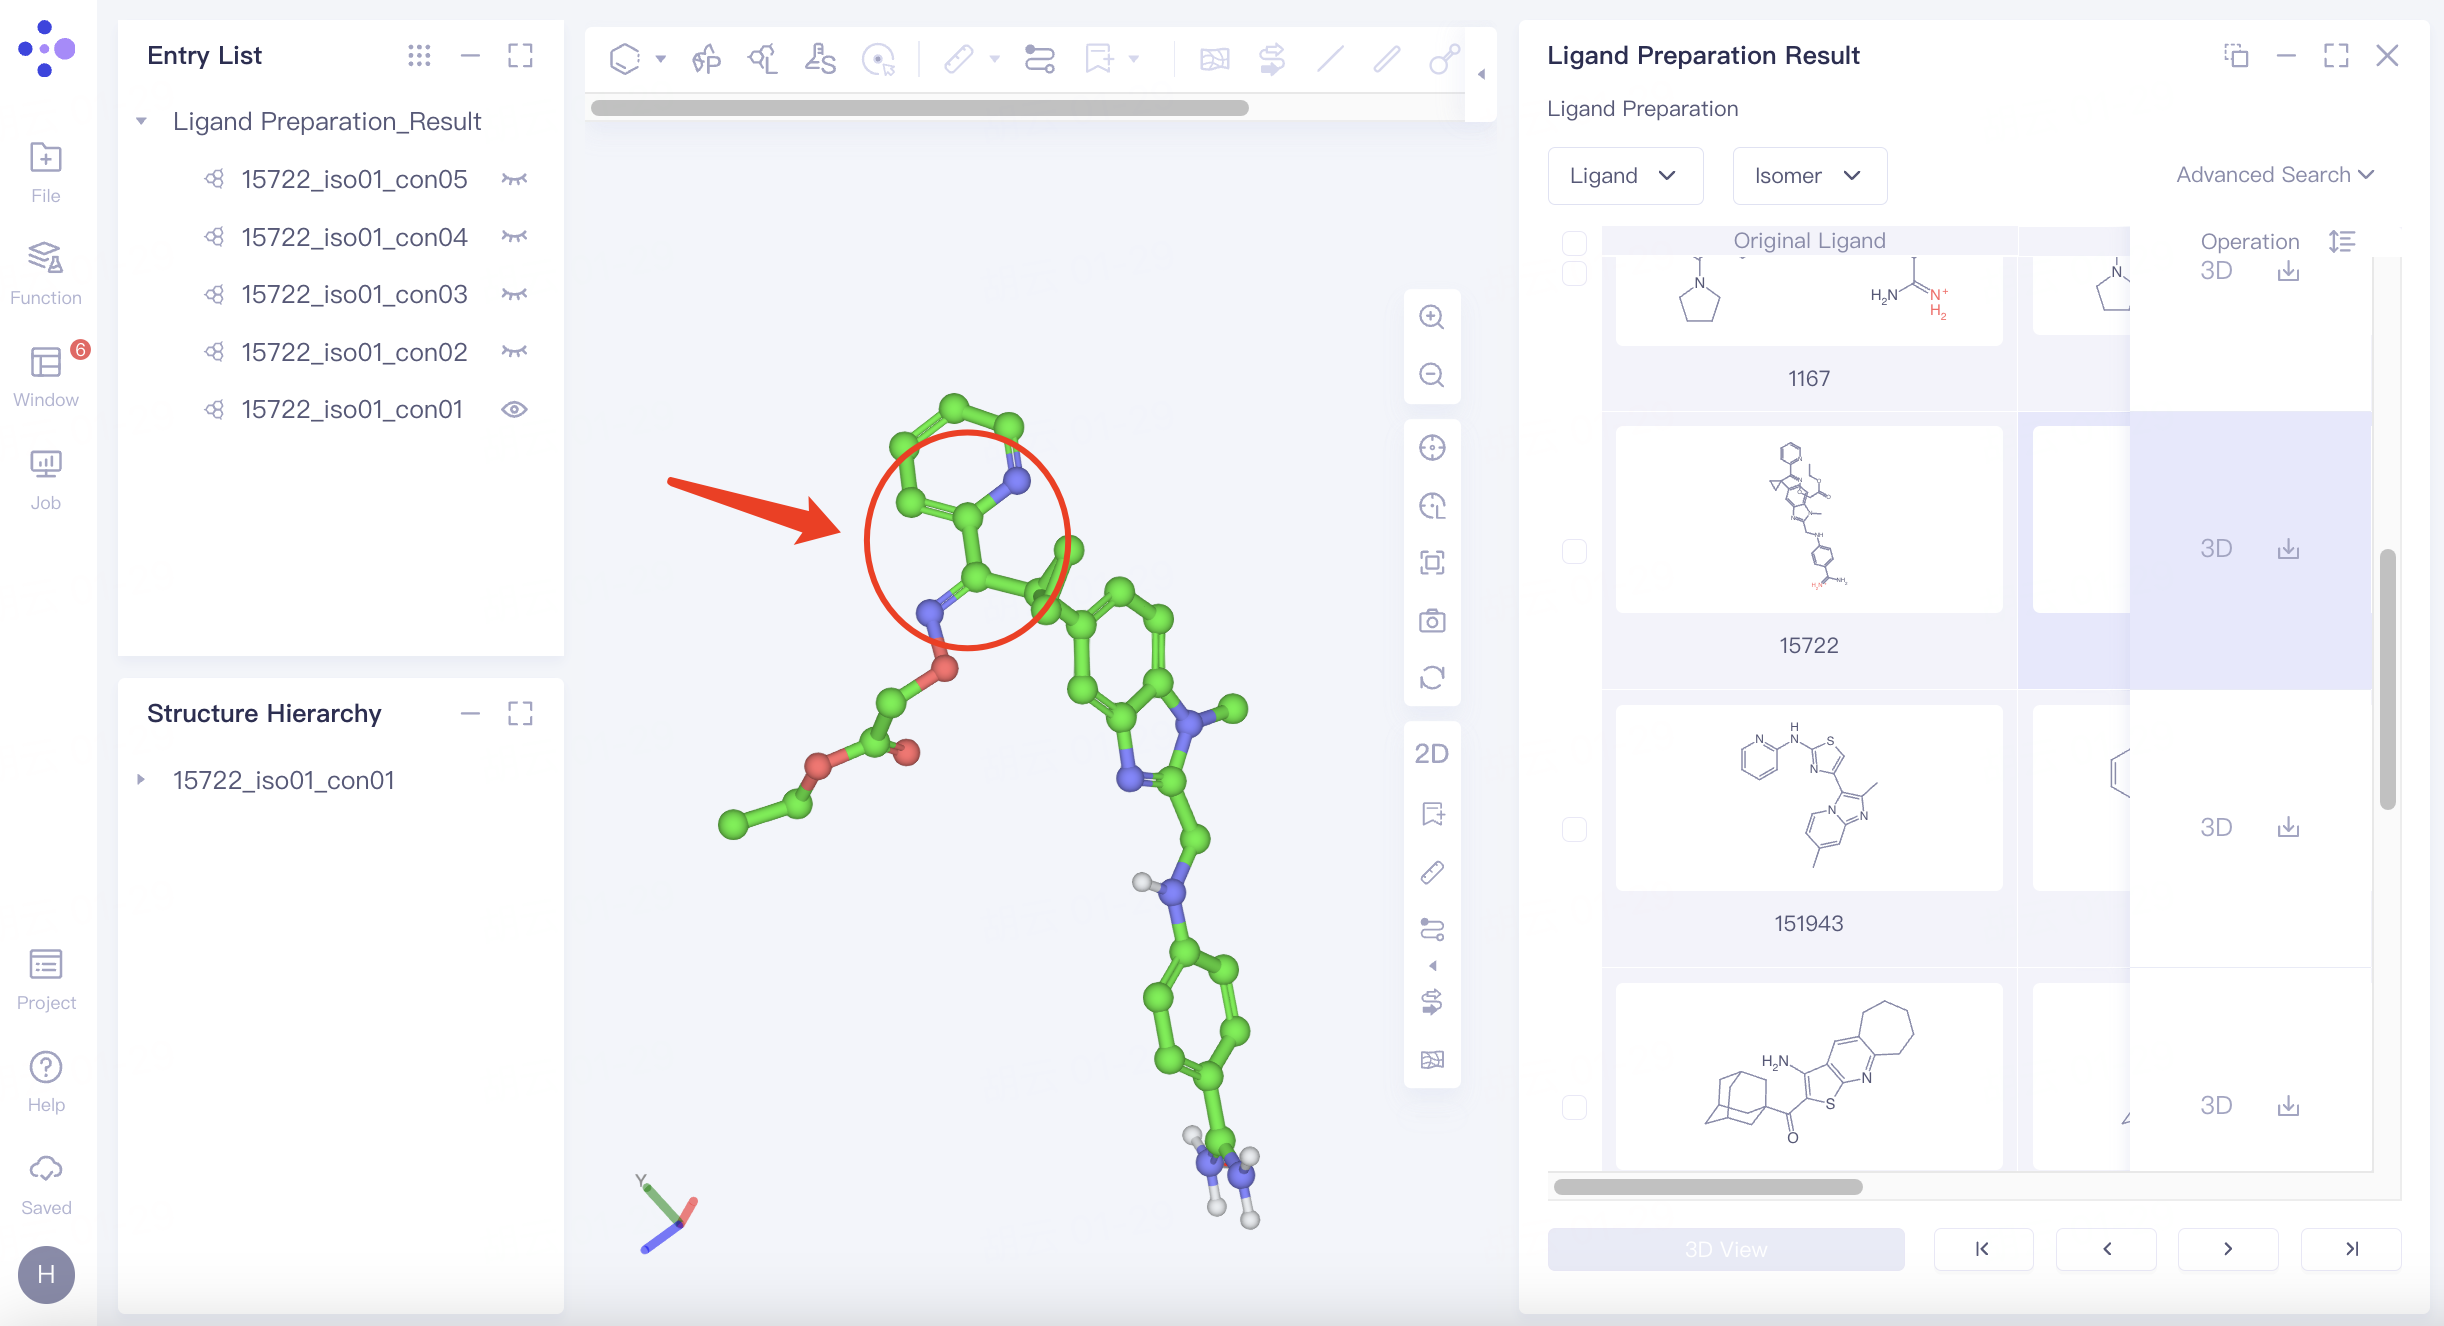Check the checkbox for ligand 15722

[1574, 551]
